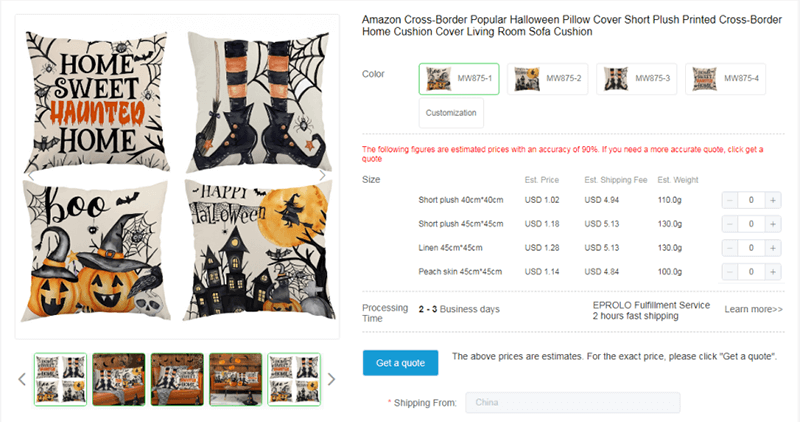Click plus button for Linen 45cm*45cm
The height and width of the screenshot is (422, 800).
click(x=772, y=248)
